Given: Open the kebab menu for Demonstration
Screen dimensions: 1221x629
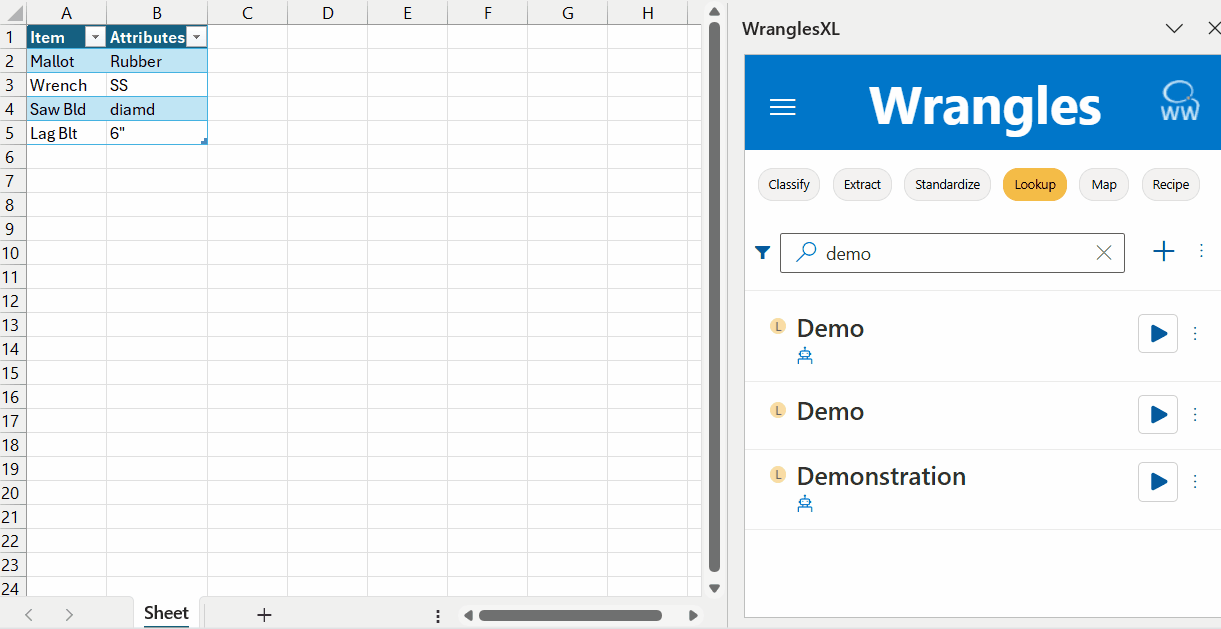Looking at the screenshot, I should 1195,482.
